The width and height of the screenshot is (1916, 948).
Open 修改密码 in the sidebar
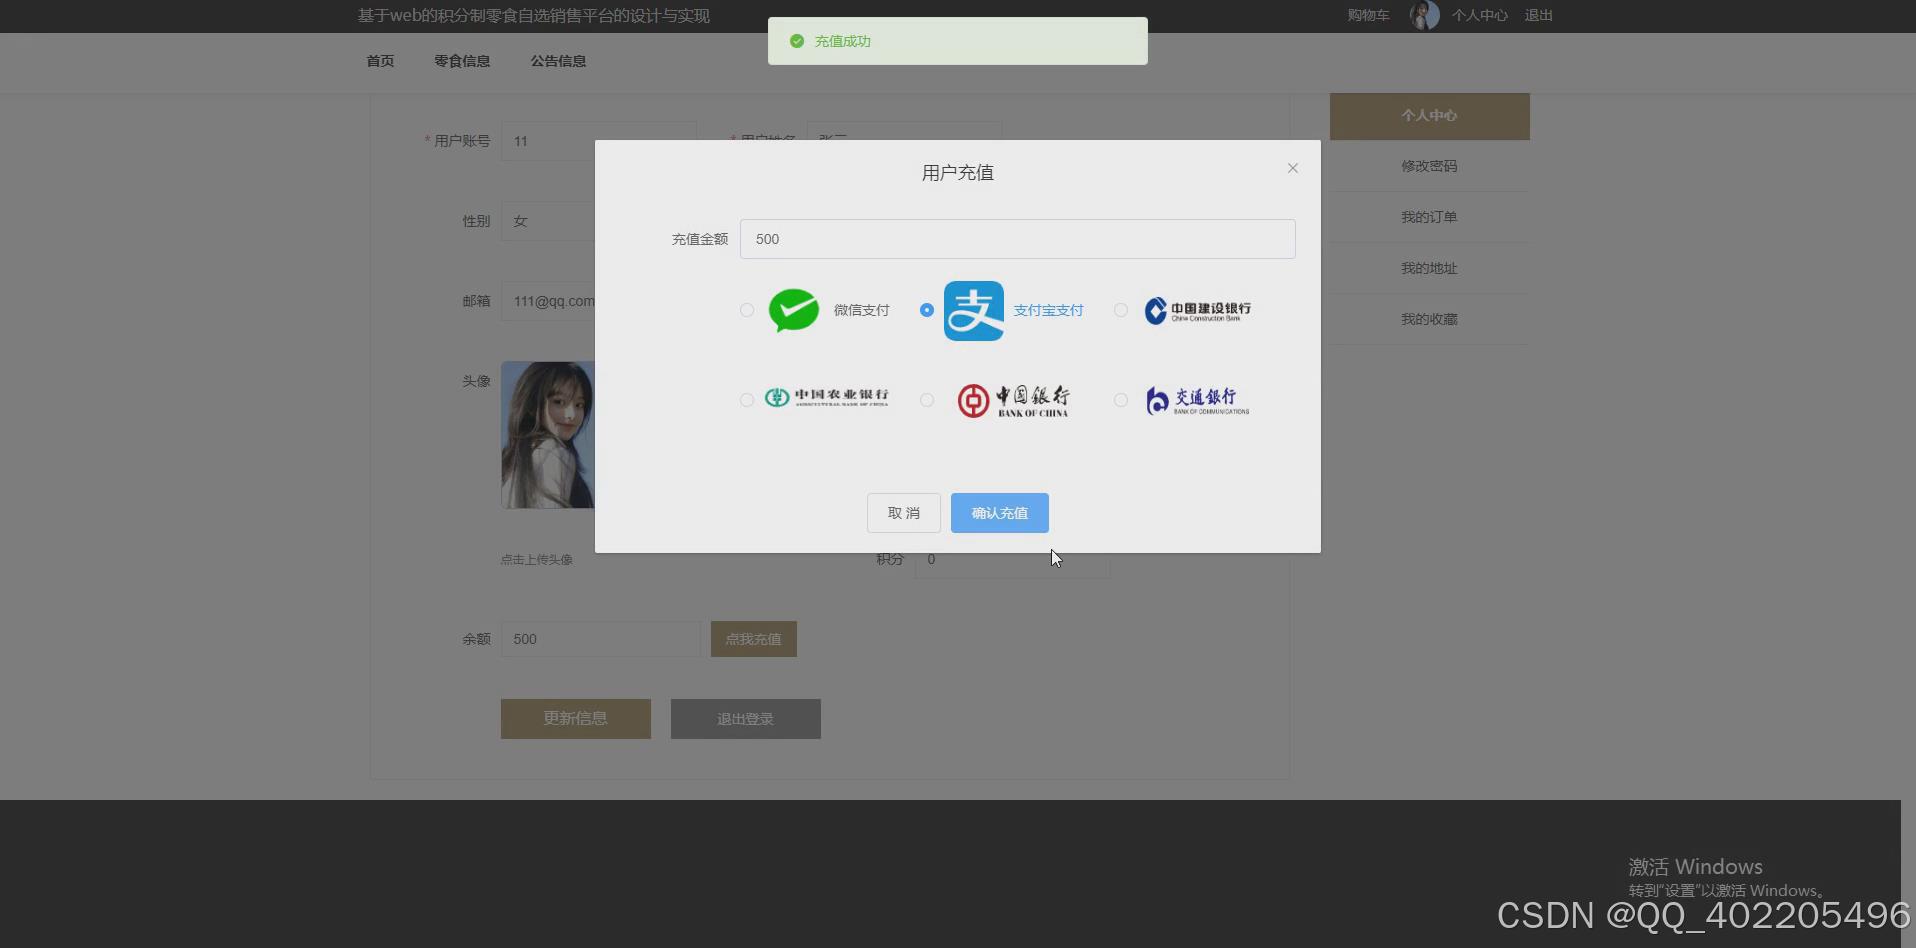(x=1428, y=166)
